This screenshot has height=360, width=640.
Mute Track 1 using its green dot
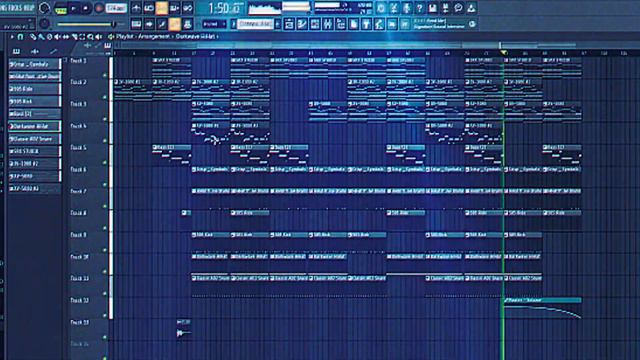point(105,75)
